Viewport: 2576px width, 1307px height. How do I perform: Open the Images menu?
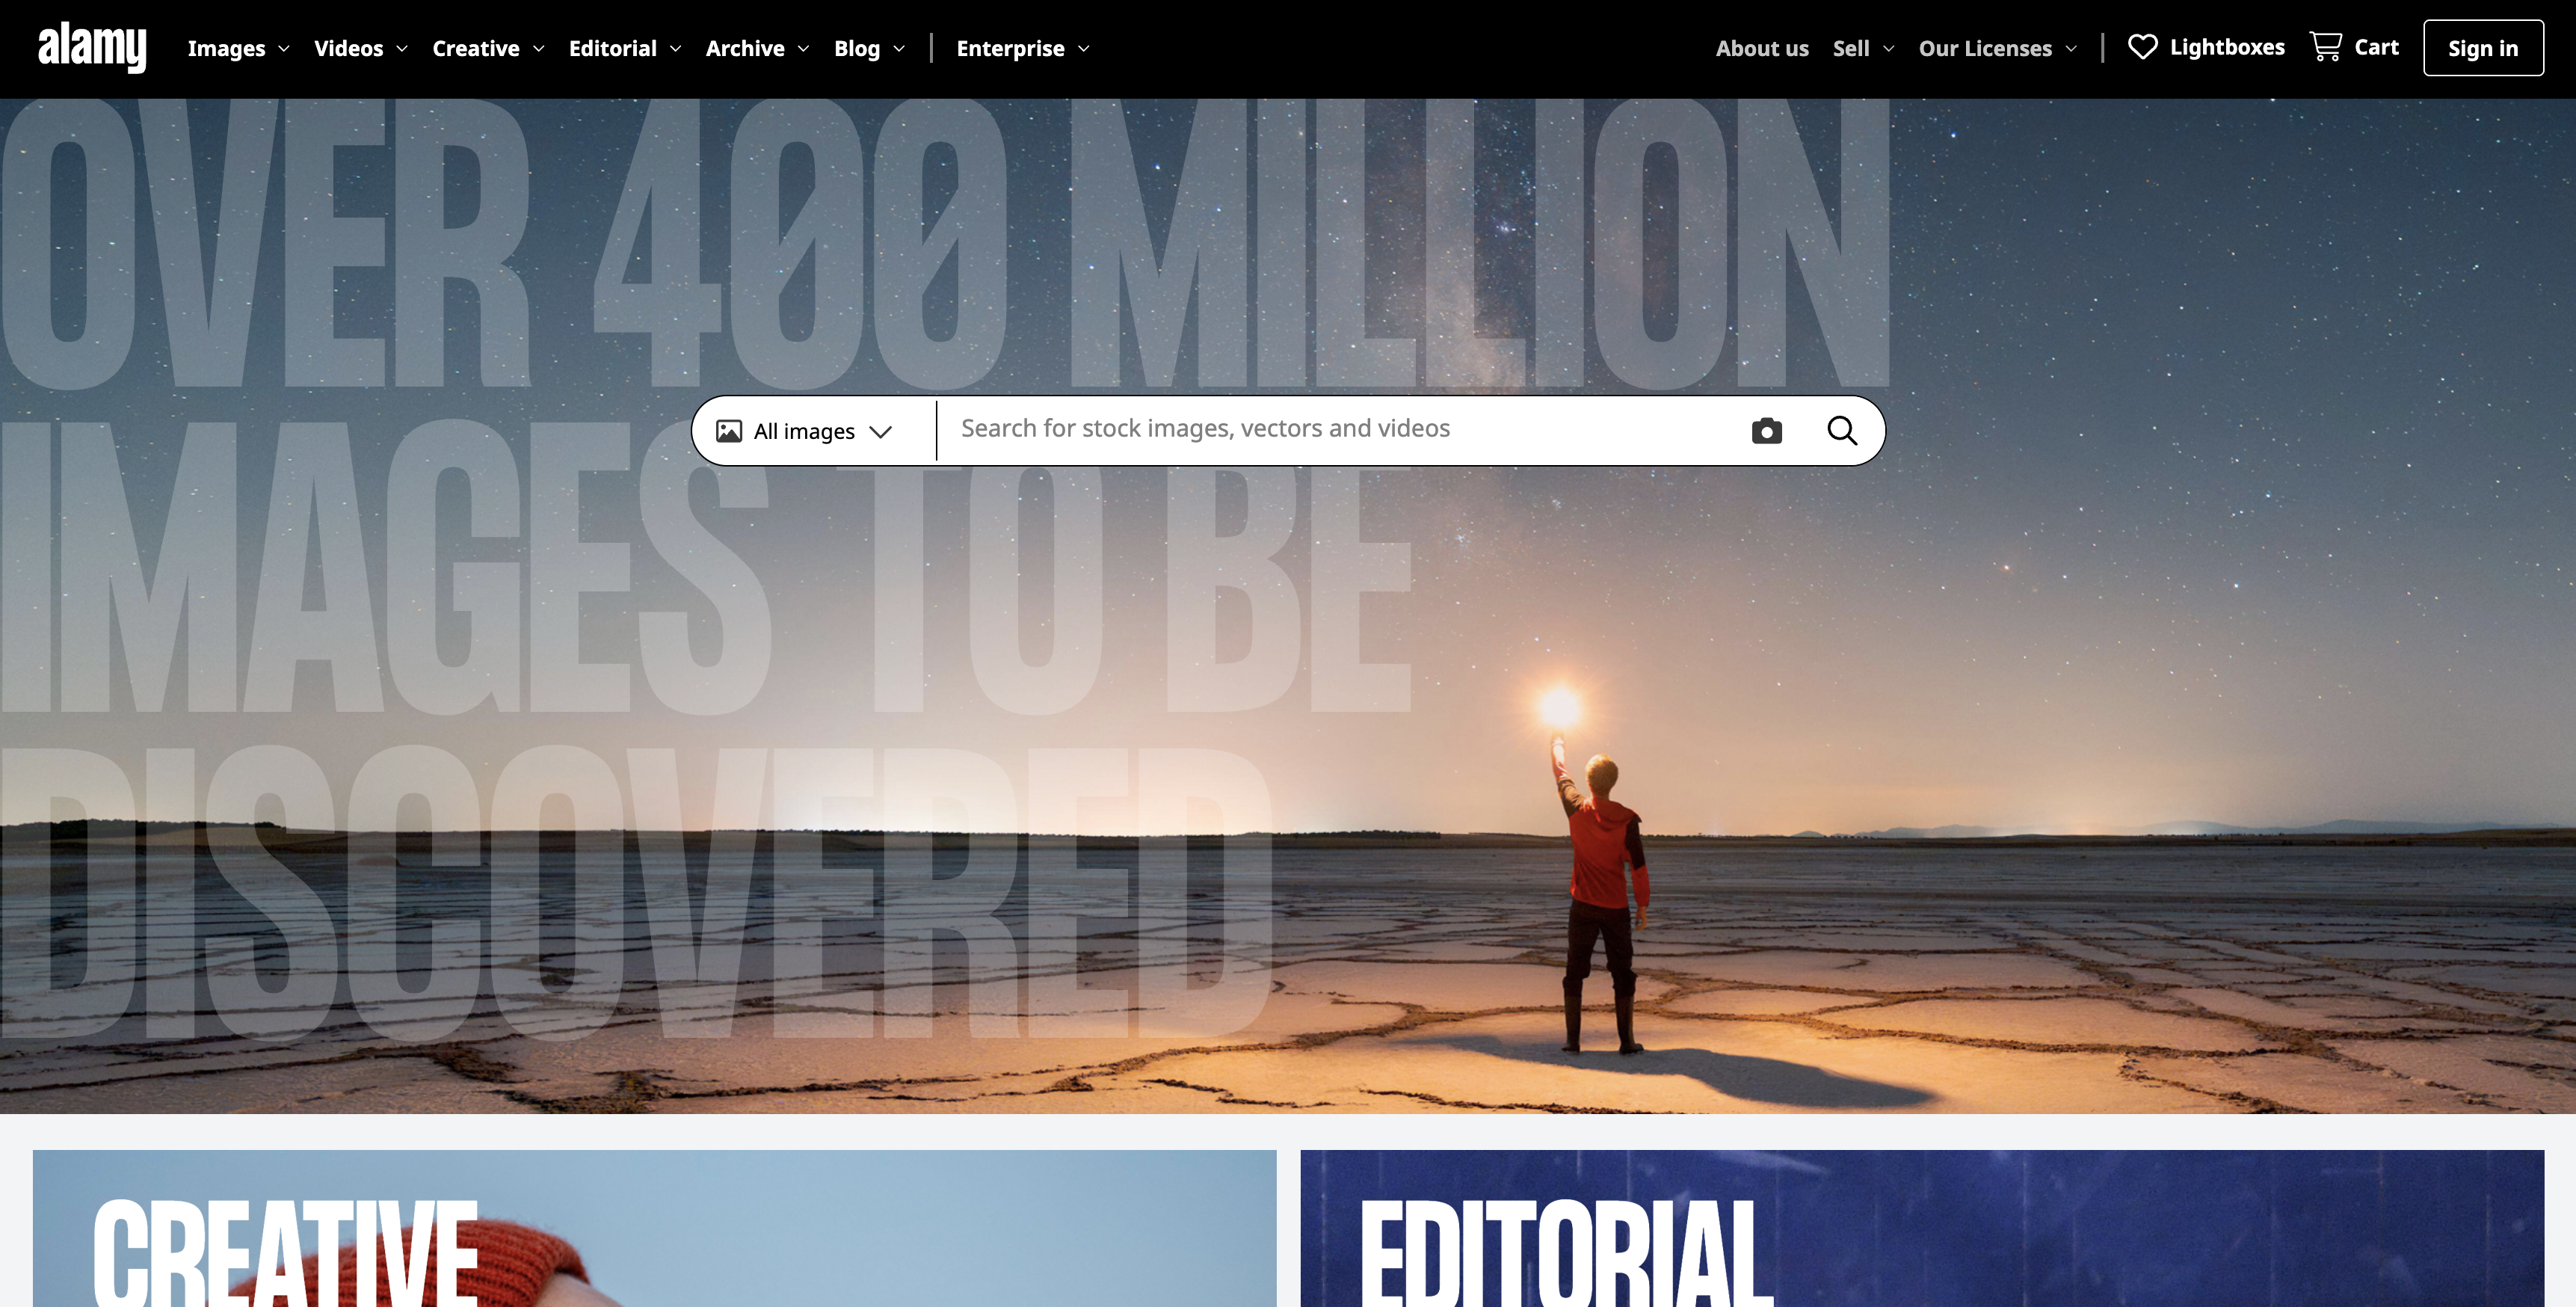[238, 48]
